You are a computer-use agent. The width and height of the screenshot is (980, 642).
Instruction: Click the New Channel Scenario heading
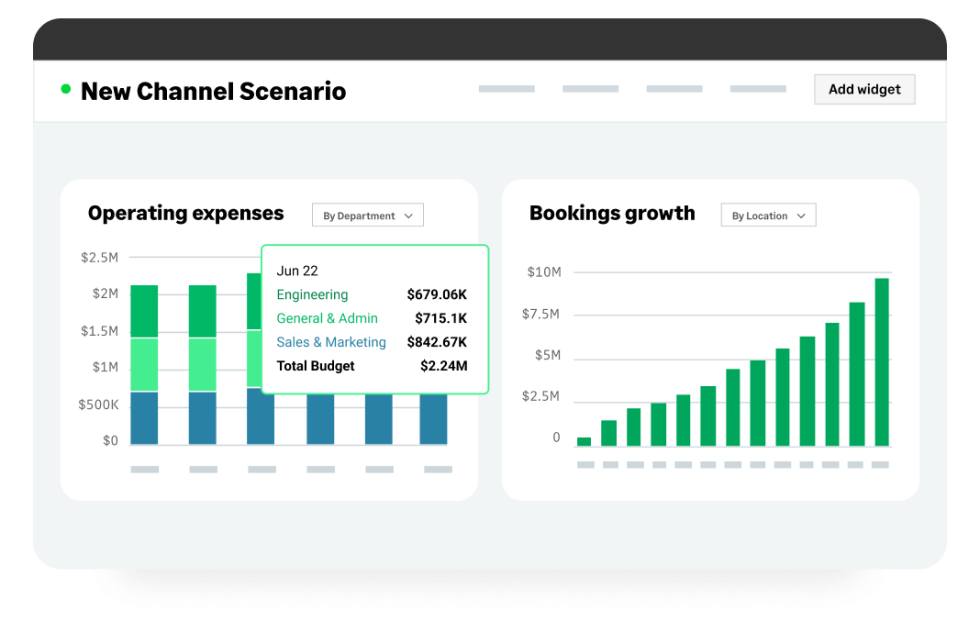(213, 91)
